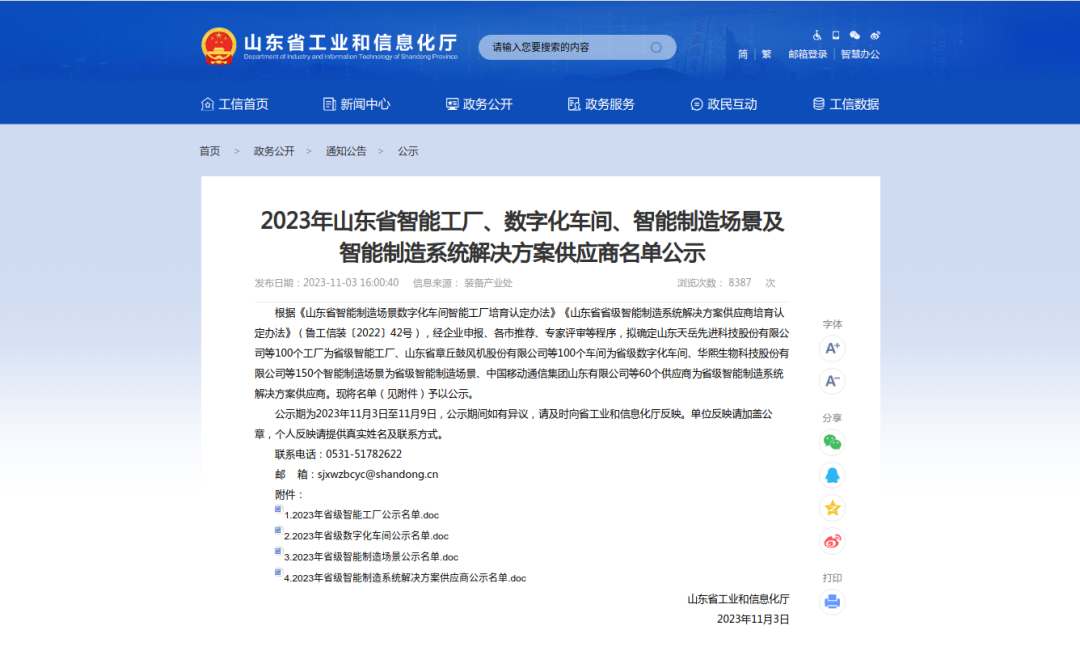Switch to simplified Chinese 简
The width and height of the screenshot is (1080, 651).
click(x=743, y=54)
